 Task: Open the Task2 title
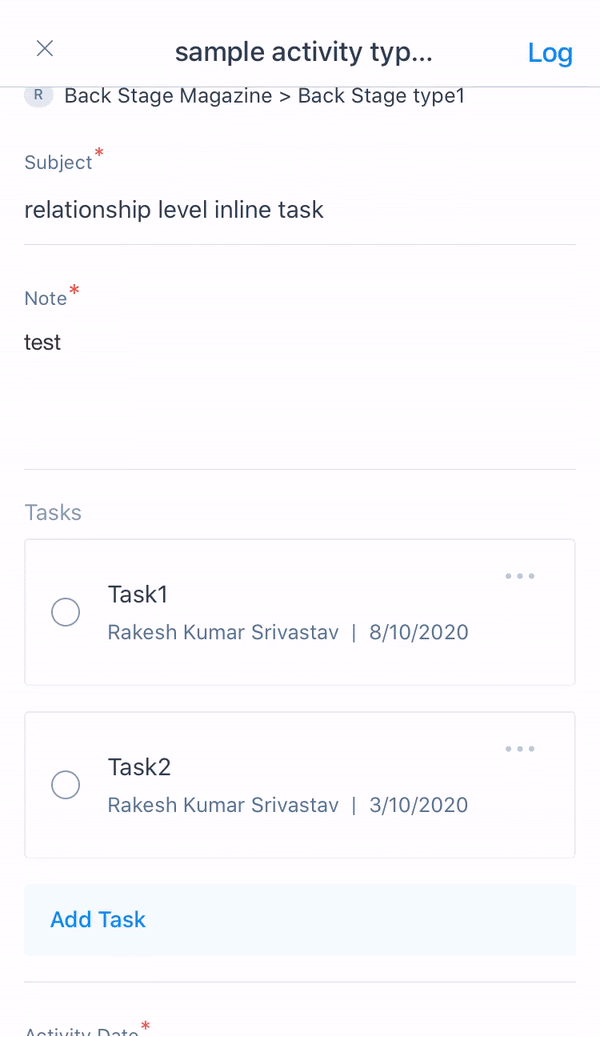click(139, 767)
